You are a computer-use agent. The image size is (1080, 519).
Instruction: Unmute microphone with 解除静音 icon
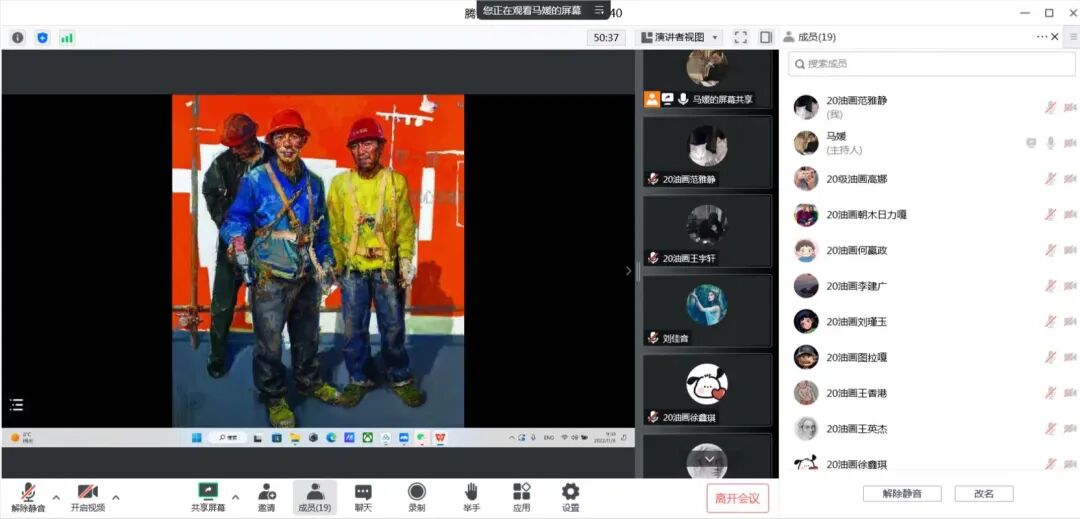(28, 491)
